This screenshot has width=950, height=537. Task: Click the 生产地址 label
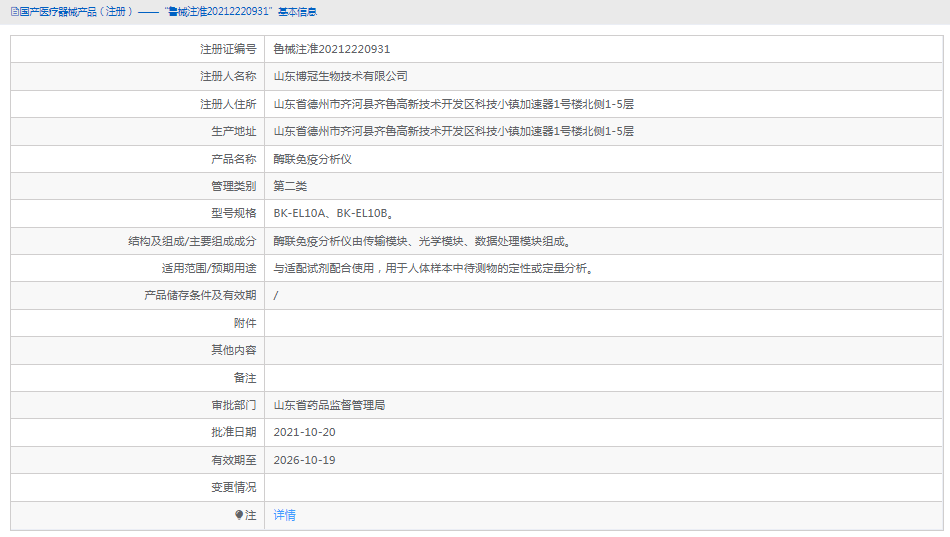(x=234, y=132)
